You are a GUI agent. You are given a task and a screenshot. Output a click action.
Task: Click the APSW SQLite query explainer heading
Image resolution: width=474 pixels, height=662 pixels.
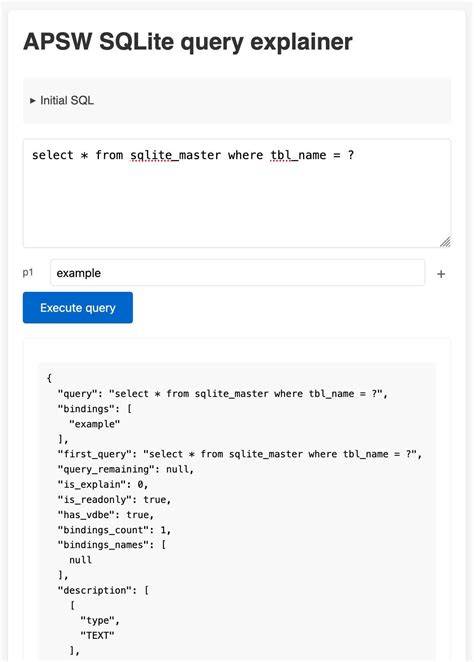click(188, 42)
